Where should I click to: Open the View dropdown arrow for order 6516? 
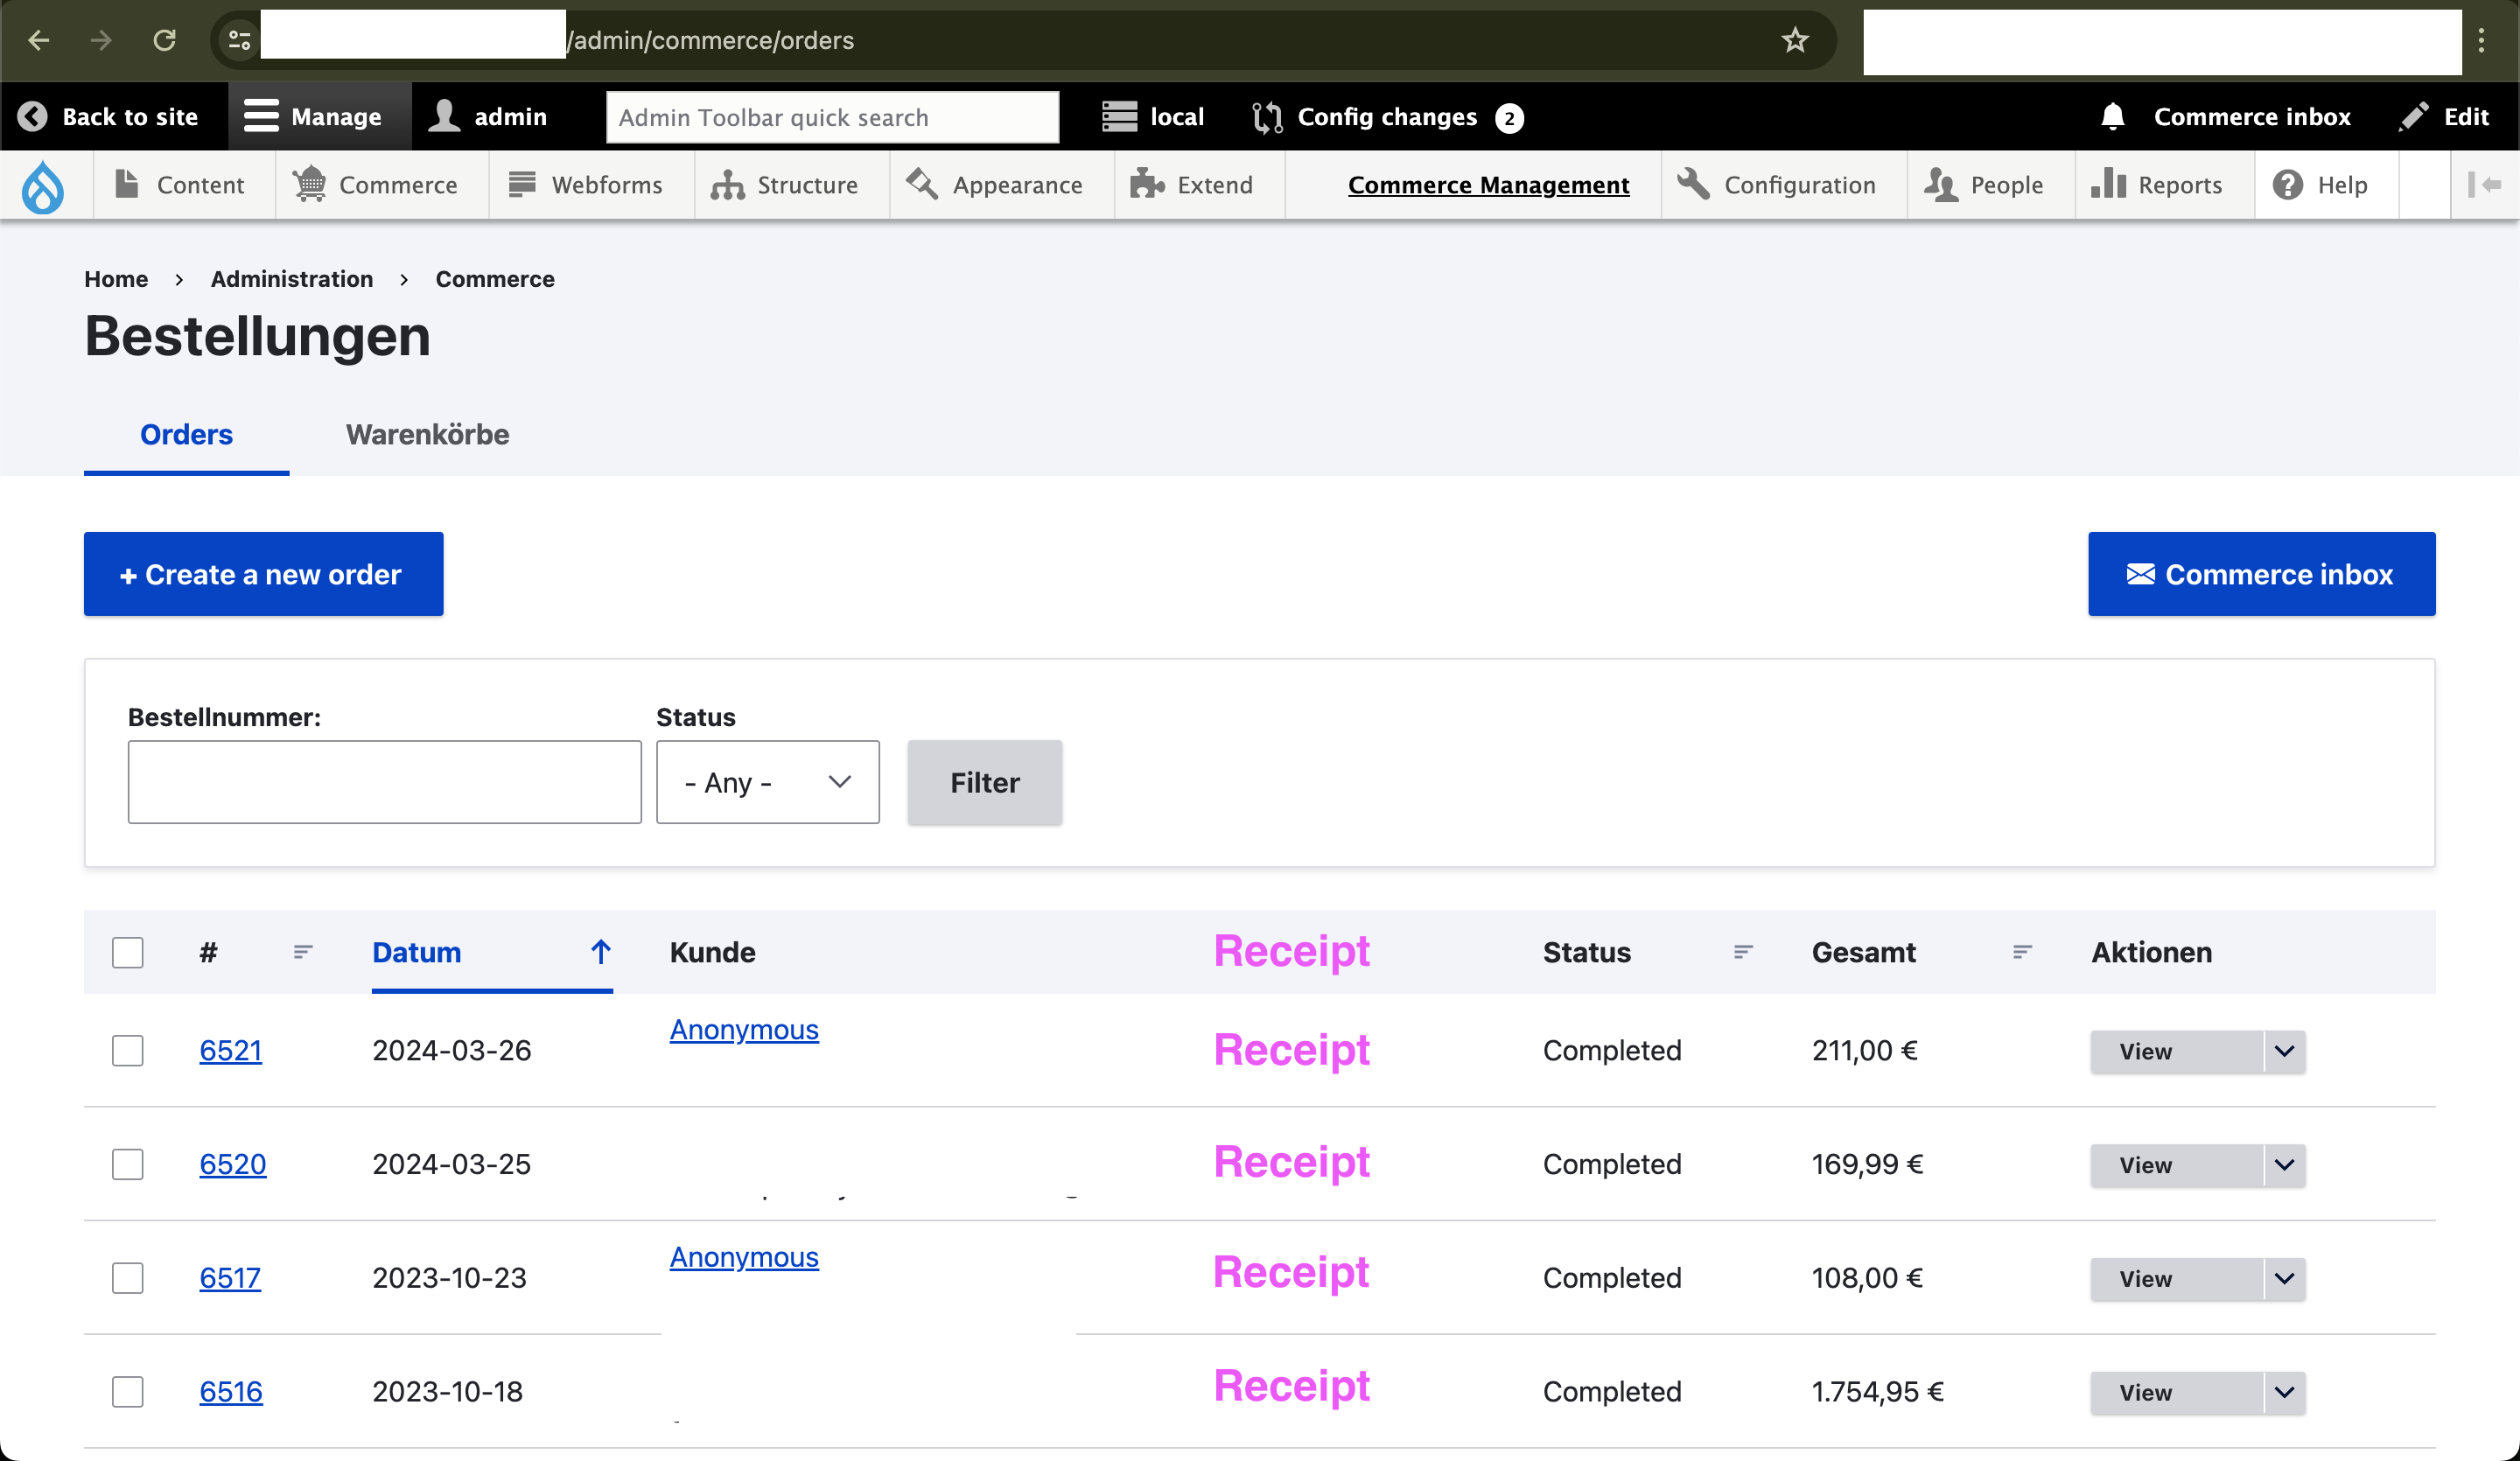pyautogui.click(x=2283, y=1392)
